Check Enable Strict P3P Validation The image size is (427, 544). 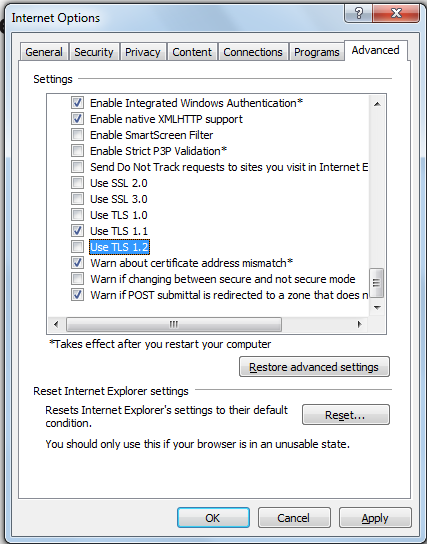77,151
